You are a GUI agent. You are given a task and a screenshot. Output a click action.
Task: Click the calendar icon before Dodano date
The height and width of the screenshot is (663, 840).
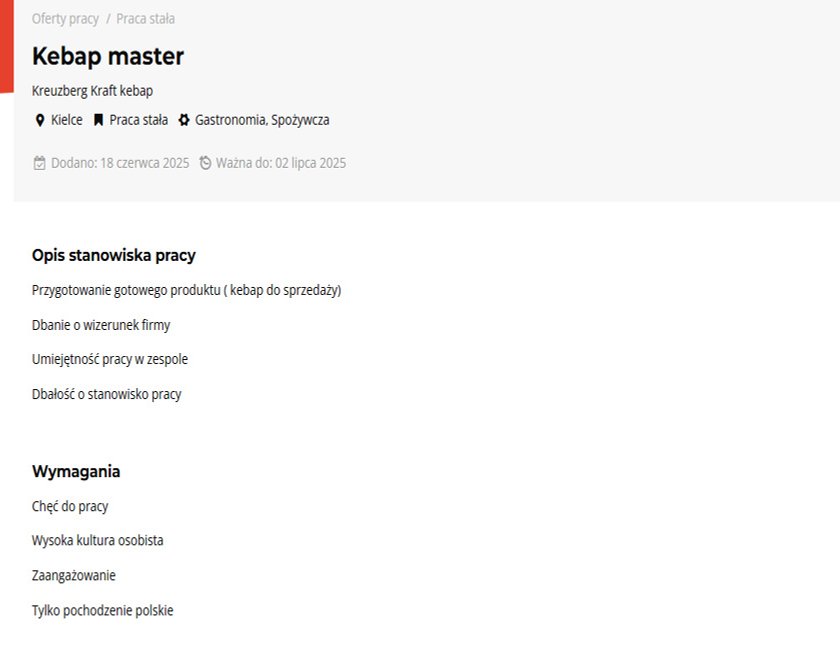tap(40, 163)
